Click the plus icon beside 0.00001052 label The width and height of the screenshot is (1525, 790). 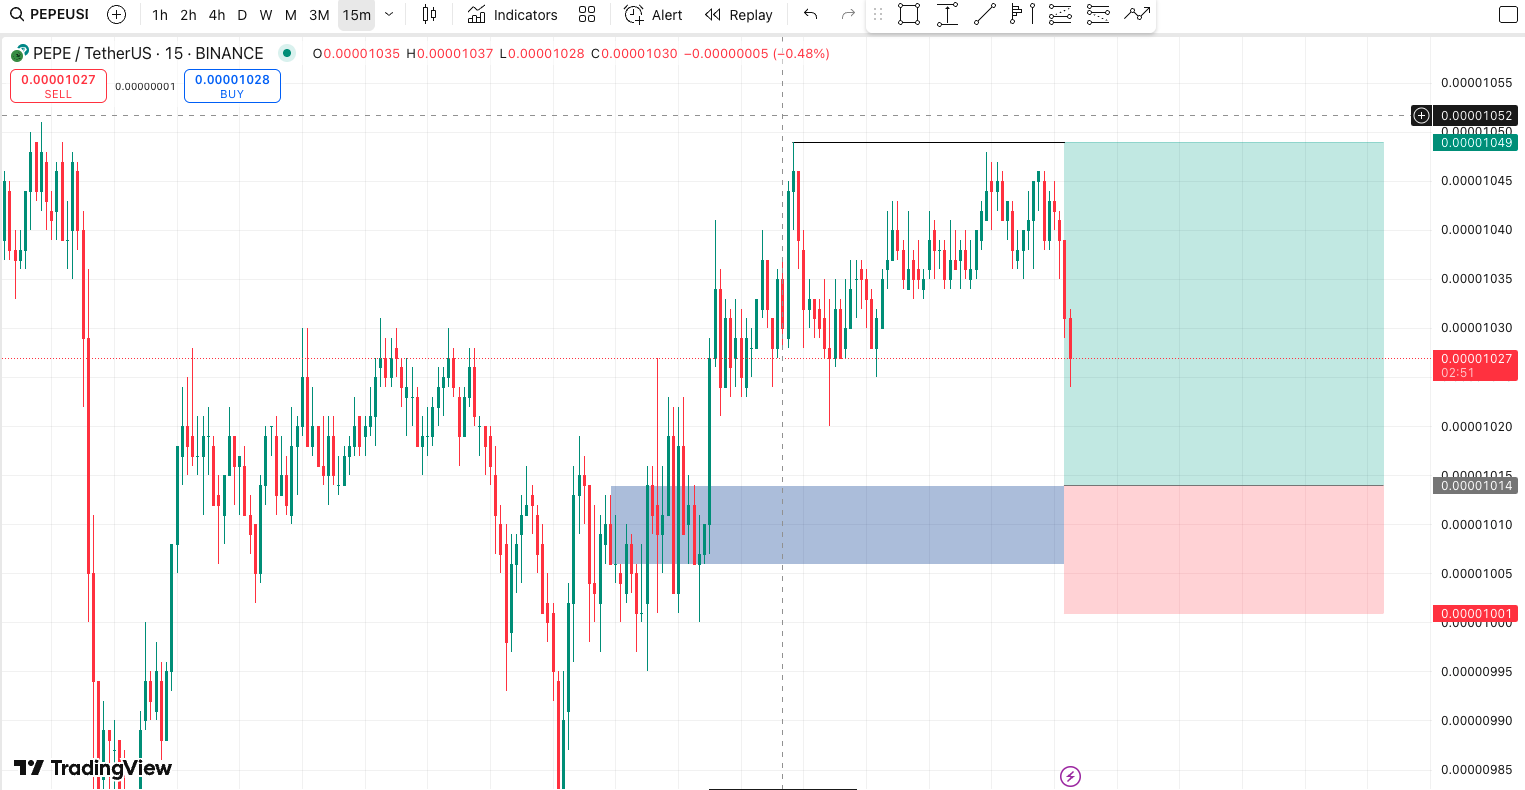click(x=1421, y=116)
